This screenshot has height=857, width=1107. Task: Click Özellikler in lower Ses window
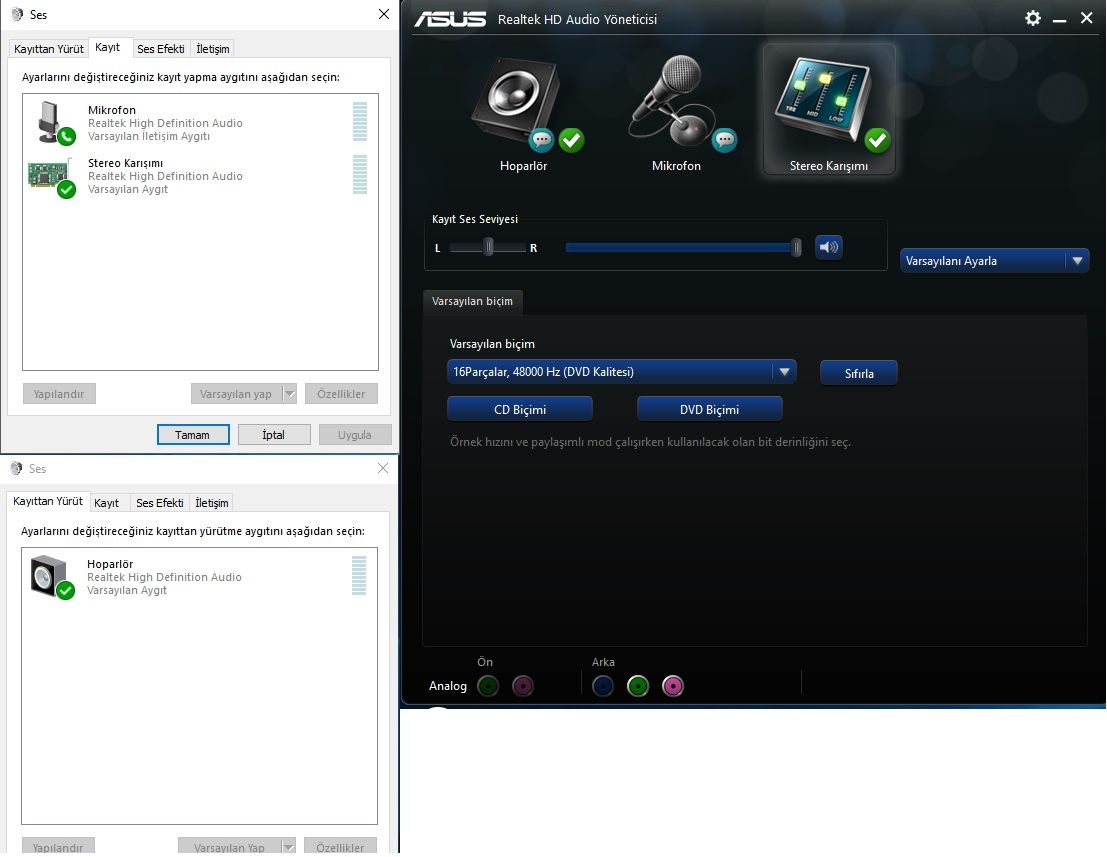(340, 847)
